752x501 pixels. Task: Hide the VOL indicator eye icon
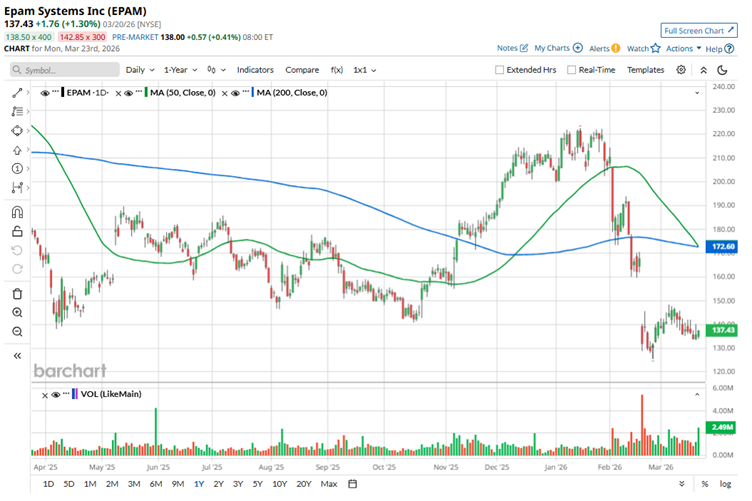point(56,395)
